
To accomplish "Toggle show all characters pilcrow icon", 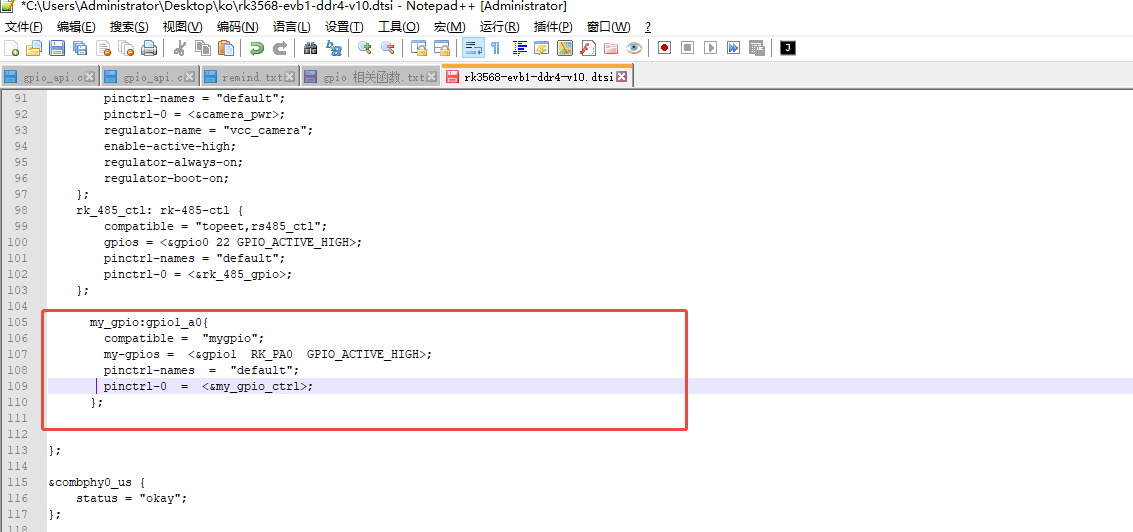I will point(496,48).
